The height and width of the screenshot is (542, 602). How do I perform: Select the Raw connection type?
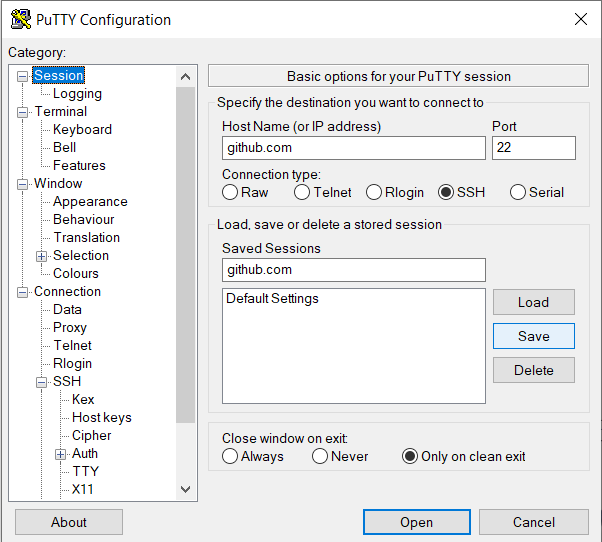pos(230,192)
